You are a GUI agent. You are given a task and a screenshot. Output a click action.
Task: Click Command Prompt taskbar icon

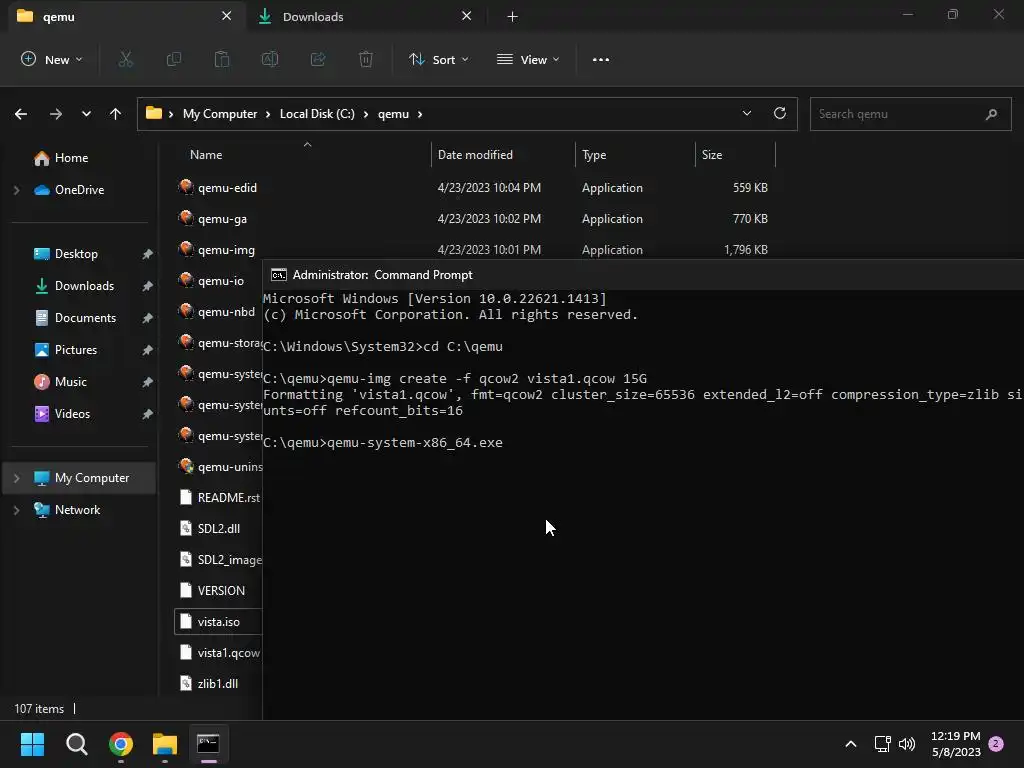(208, 743)
